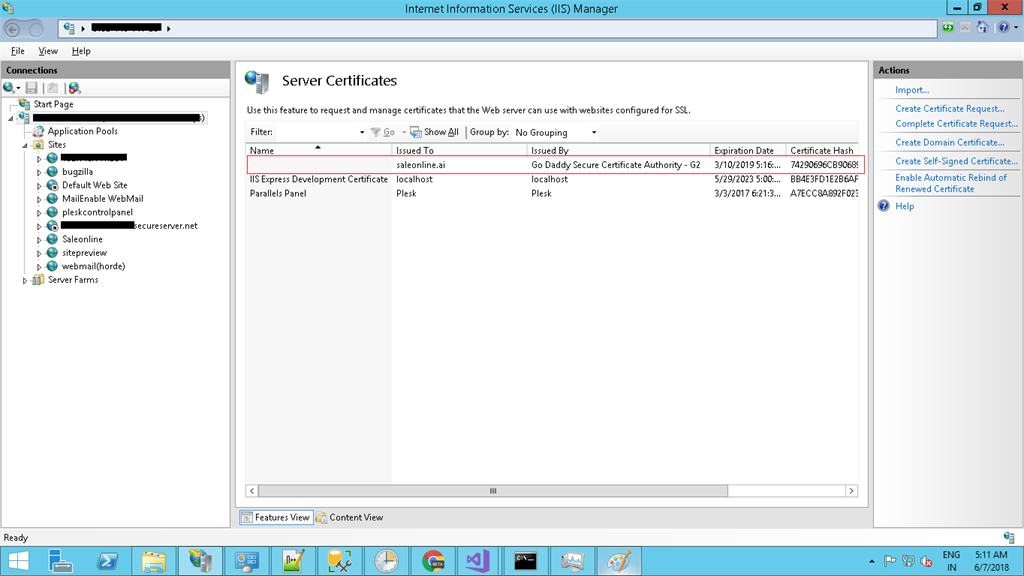Select Server Farms node
Image resolution: width=1024 pixels, height=576 pixels.
coord(73,280)
